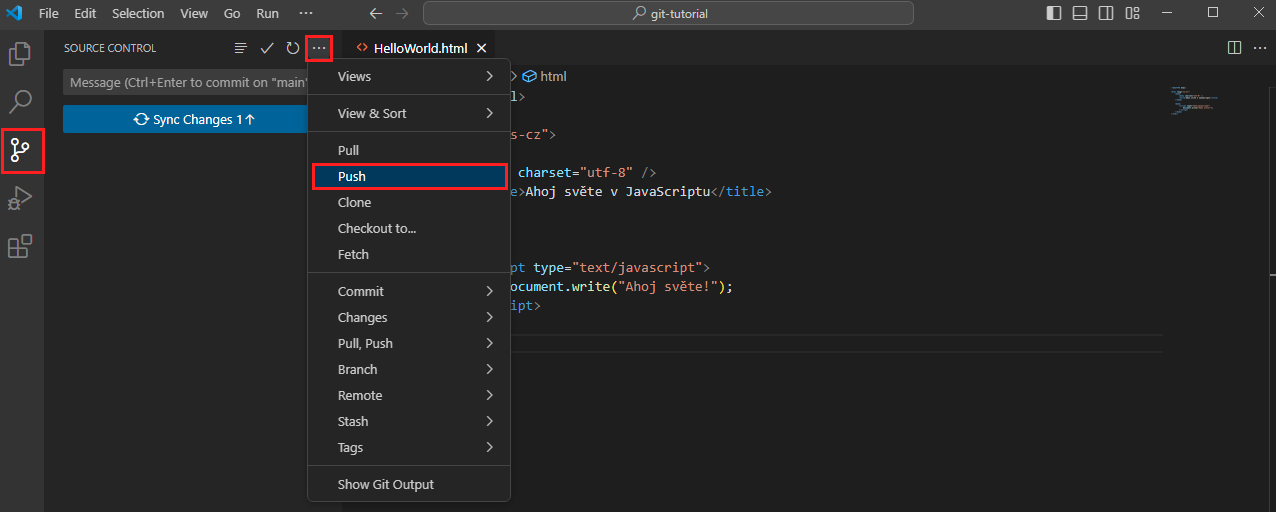Open the Source Control view icon
This screenshot has height=512, width=1276.
click(20, 151)
